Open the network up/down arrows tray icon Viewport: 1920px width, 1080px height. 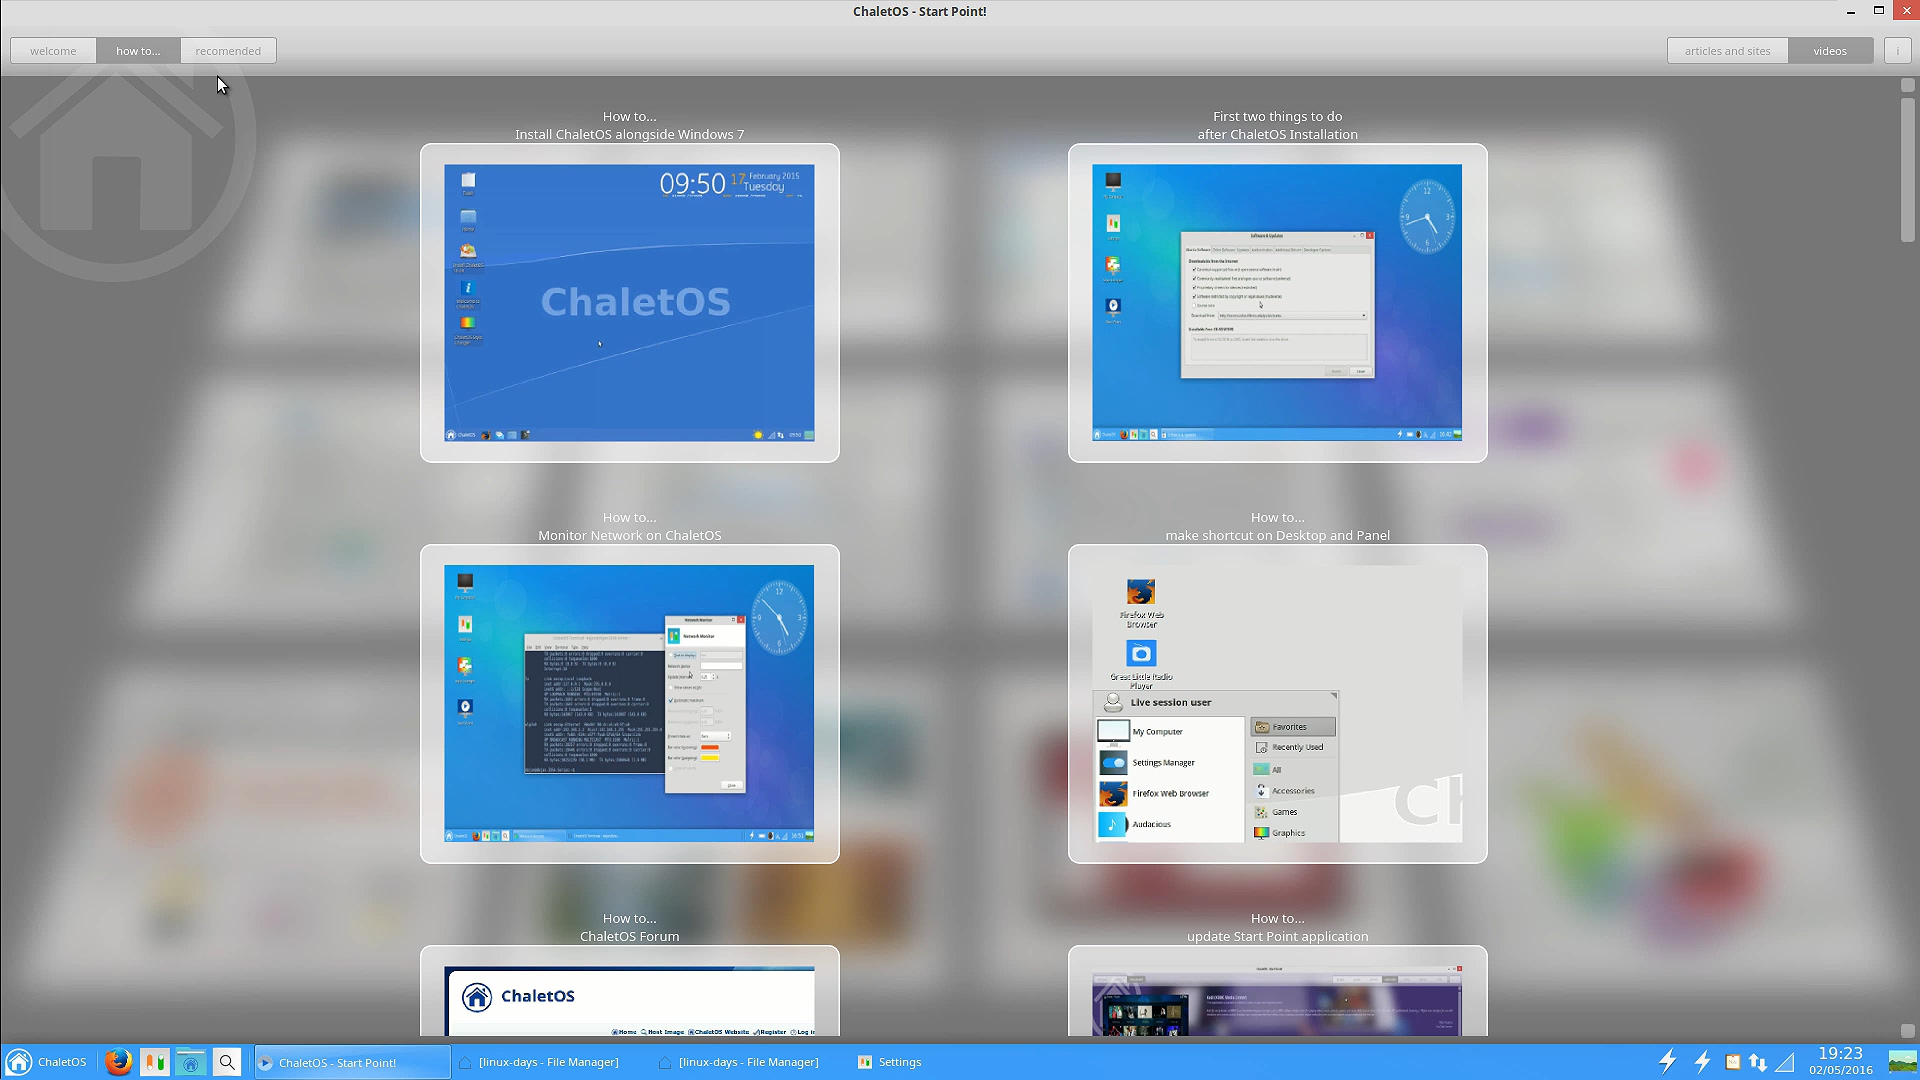[1758, 1062]
